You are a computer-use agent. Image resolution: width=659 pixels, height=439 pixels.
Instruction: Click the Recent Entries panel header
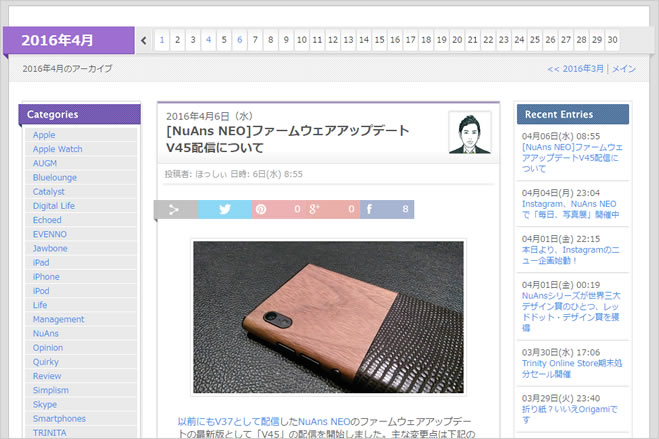coord(573,114)
